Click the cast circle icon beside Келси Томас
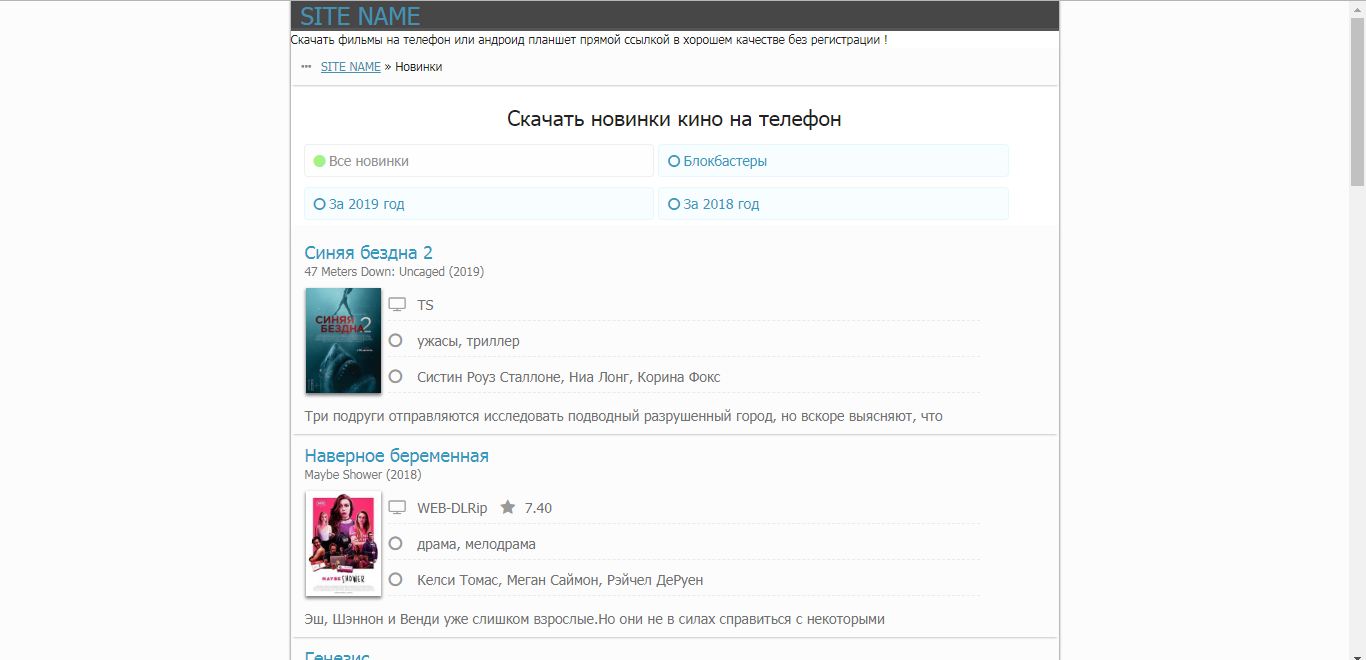Image resolution: width=1366 pixels, height=660 pixels. (396, 580)
